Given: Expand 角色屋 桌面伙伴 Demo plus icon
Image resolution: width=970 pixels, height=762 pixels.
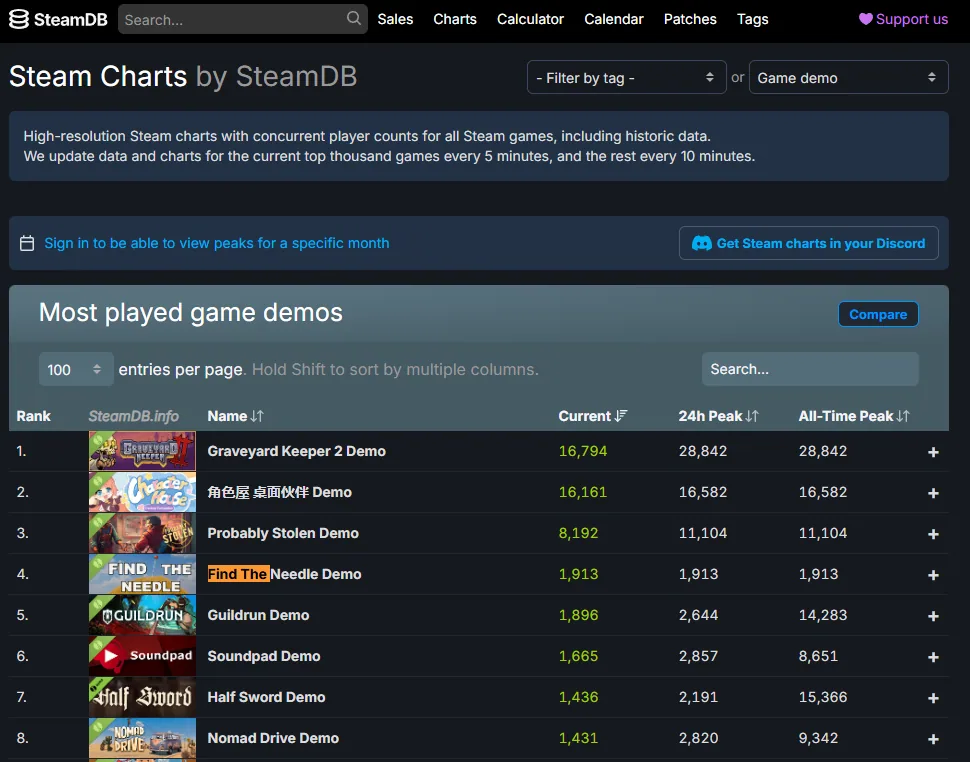Looking at the screenshot, I should [934, 493].
